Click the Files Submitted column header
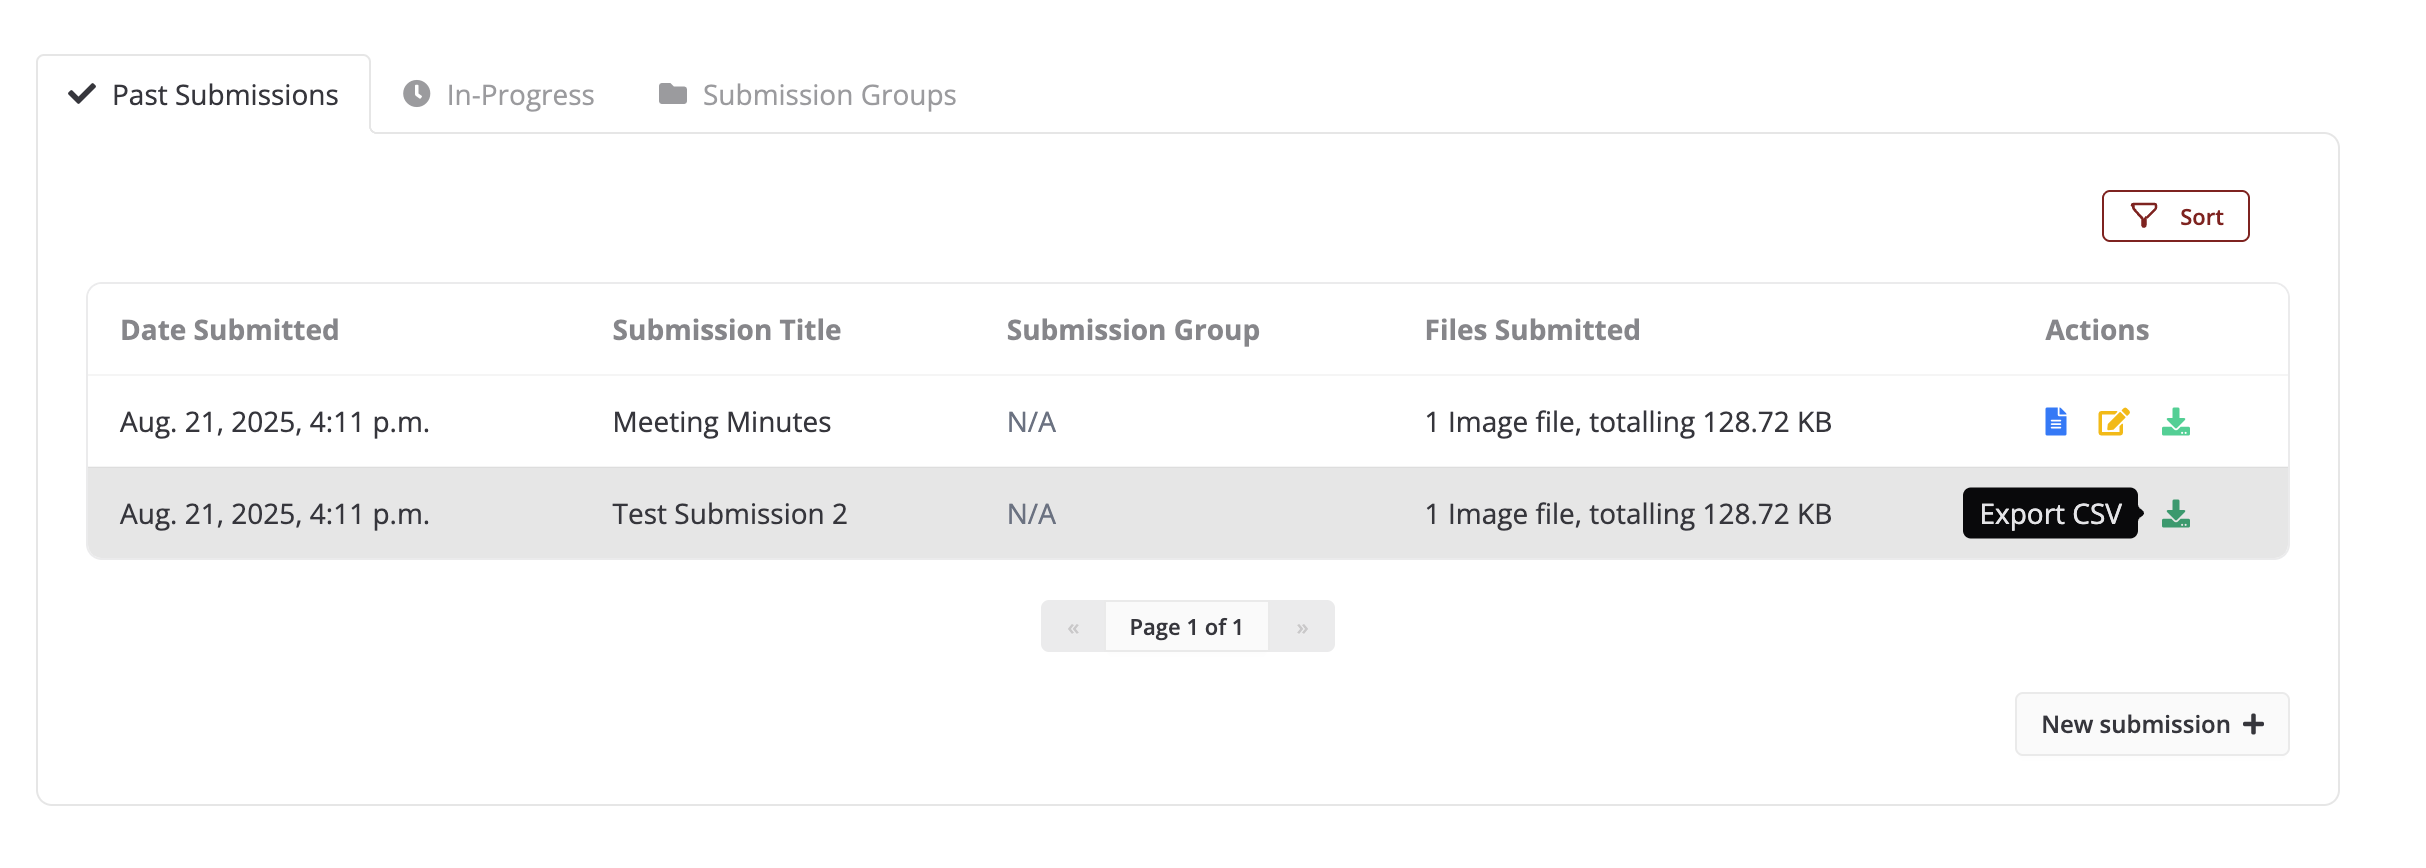This screenshot has height=868, width=2426. 1532,330
